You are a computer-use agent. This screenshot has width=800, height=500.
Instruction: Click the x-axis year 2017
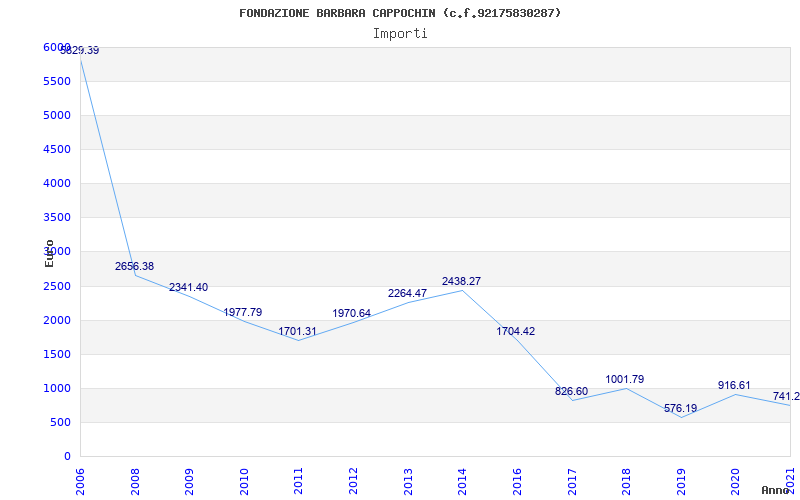[571, 481]
